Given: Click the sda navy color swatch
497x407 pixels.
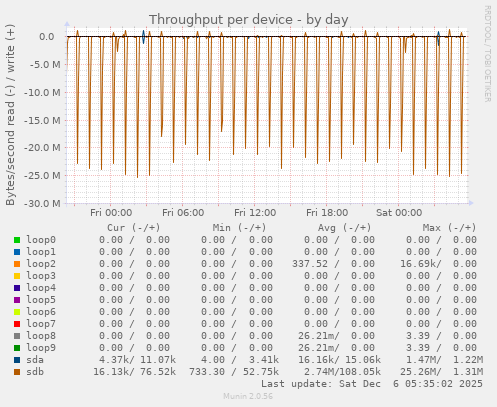Looking at the screenshot, I should coord(17,360).
